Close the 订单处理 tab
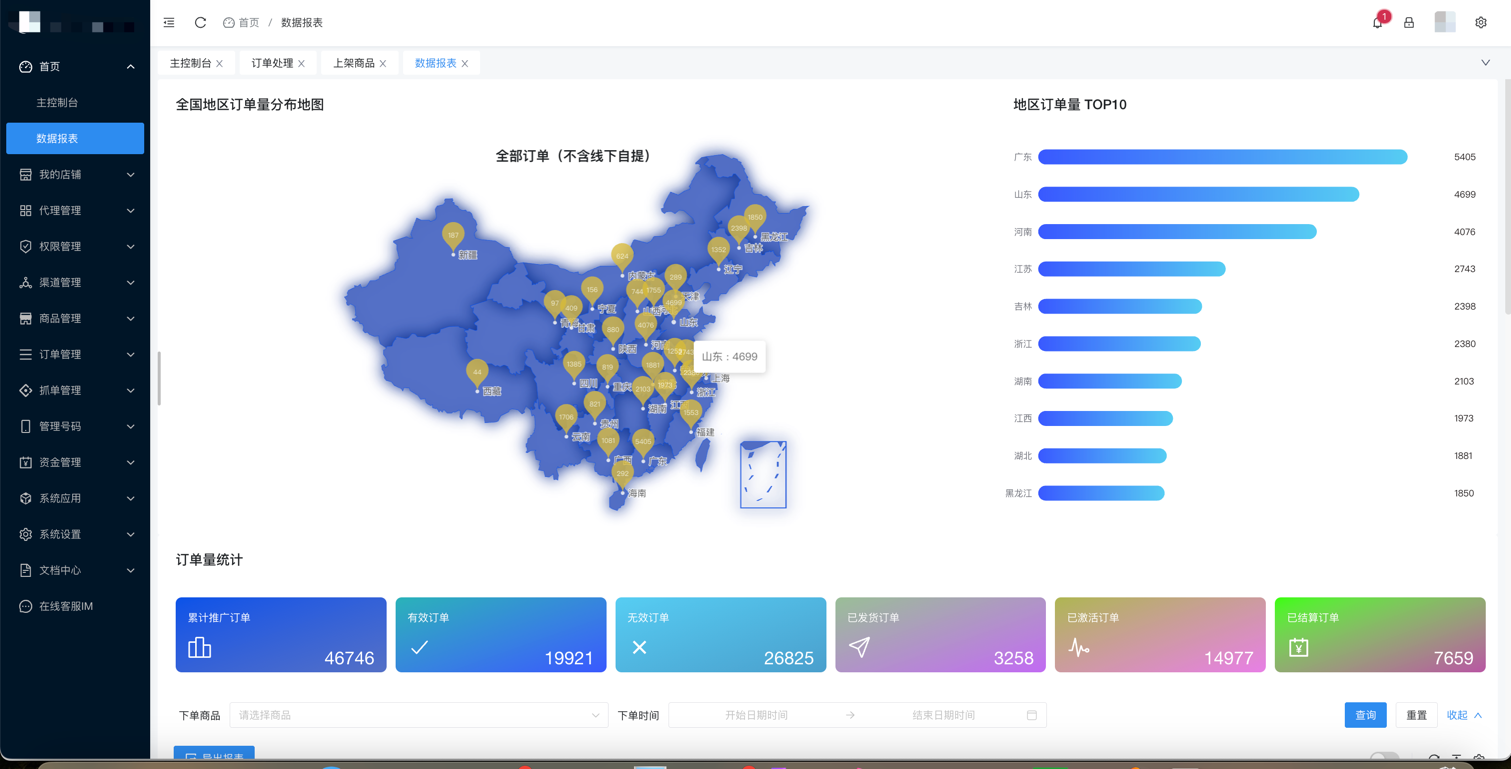 (x=301, y=64)
